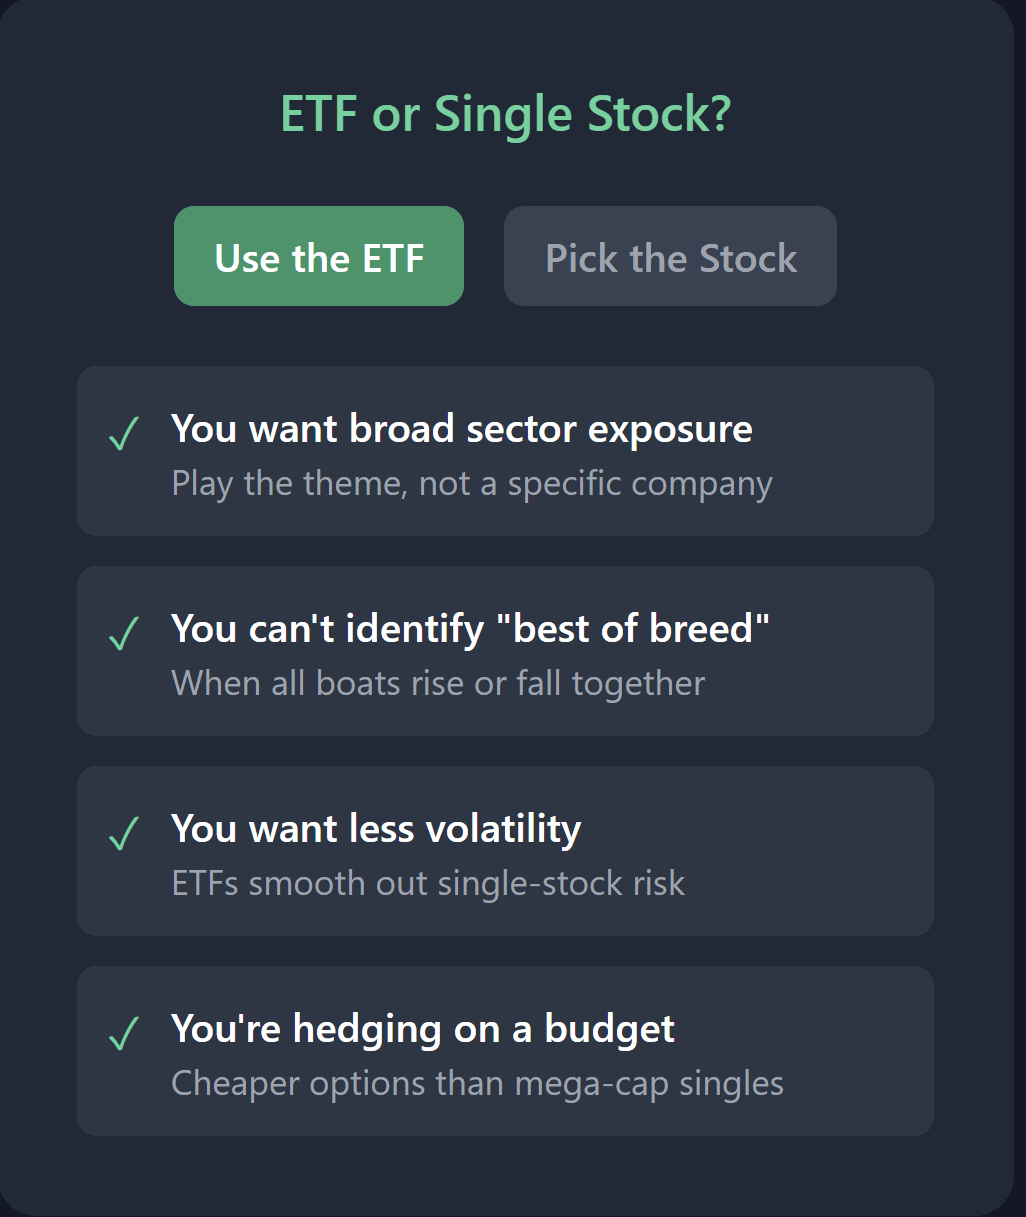The width and height of the screenshot is (1026, 1217).
Task: Select the Use the ETF tab
Action: [319, 256]
